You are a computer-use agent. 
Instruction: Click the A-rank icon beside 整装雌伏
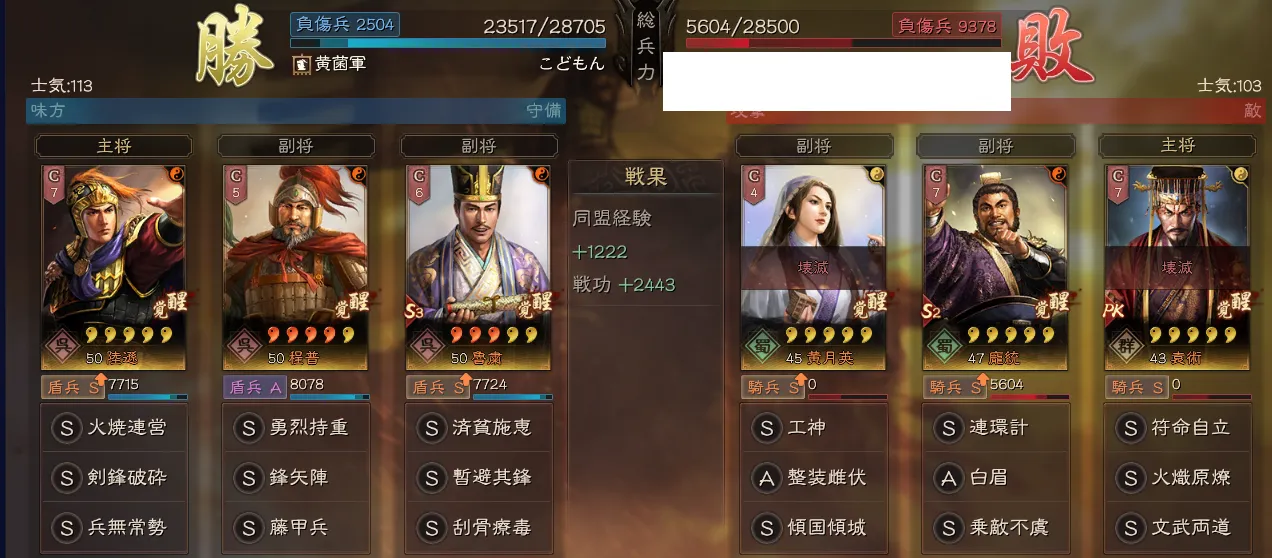tap(767, 478)
